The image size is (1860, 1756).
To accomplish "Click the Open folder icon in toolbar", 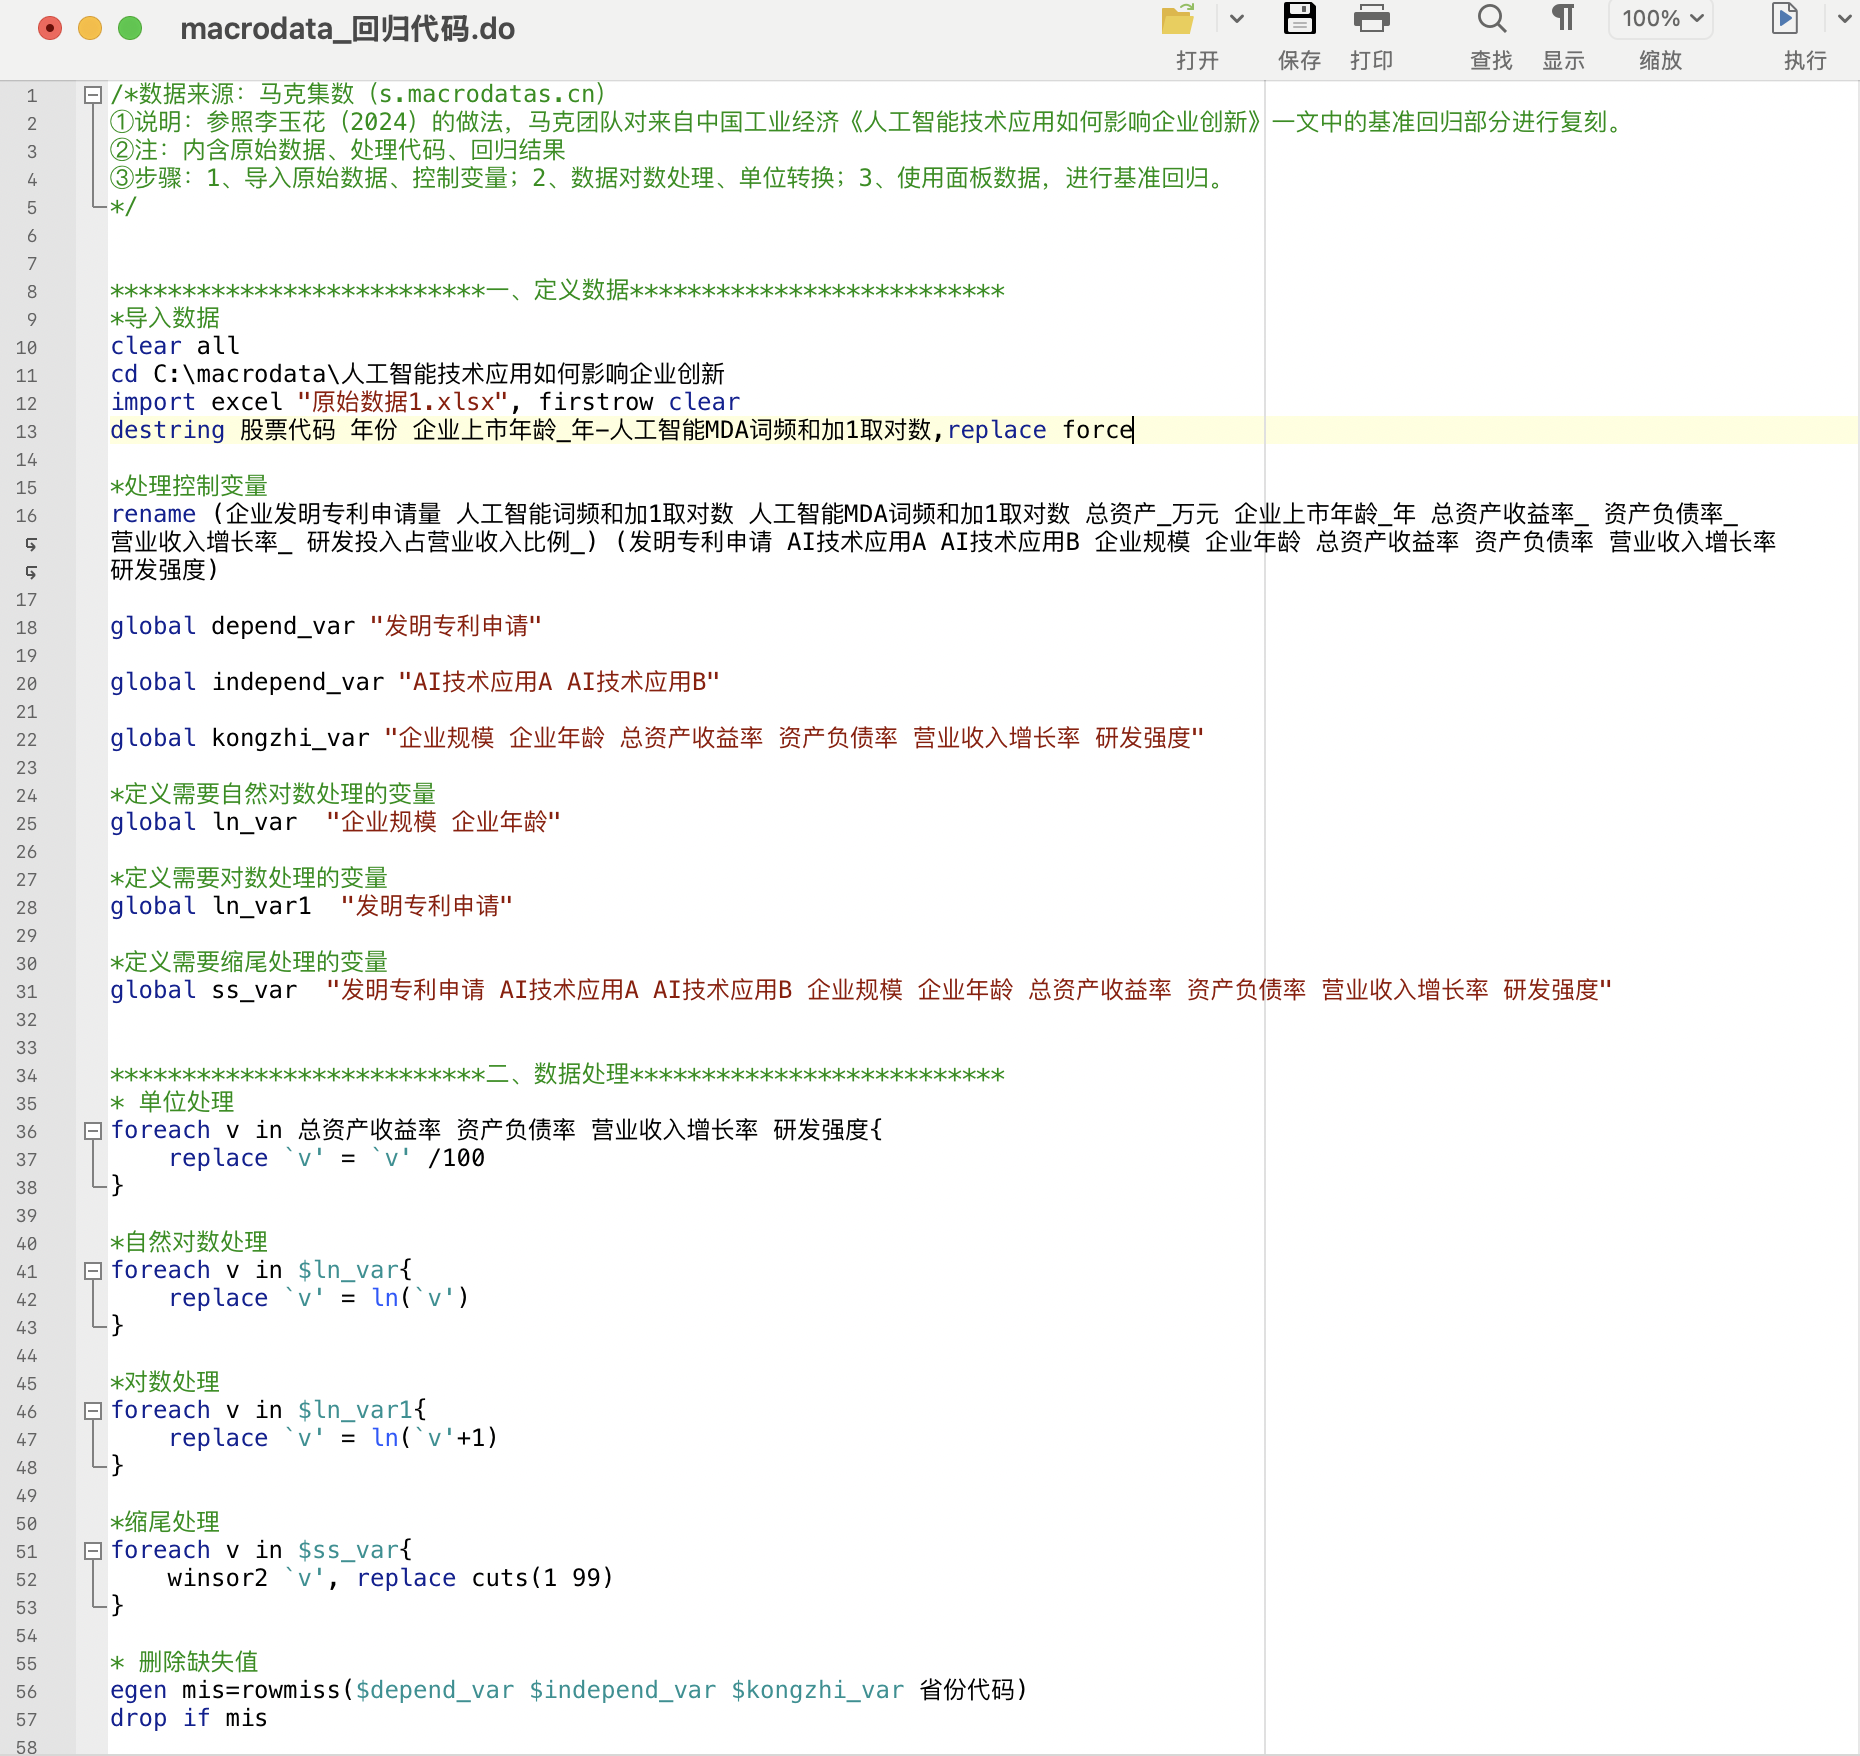I will (x=1178, y=20).
